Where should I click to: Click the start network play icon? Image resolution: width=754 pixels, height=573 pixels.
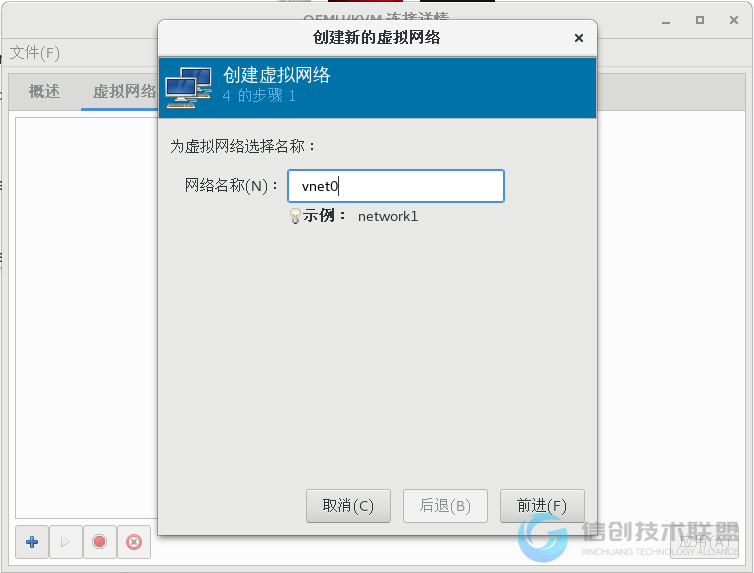click(x=65, y=542)
